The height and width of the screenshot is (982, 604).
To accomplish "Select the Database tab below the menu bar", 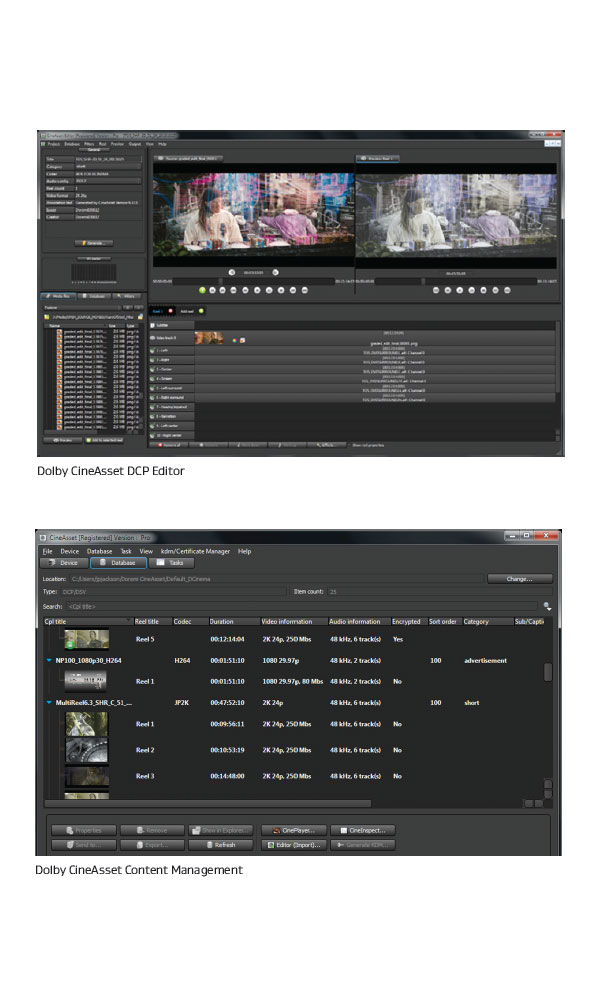I will (x=118, y=562).
